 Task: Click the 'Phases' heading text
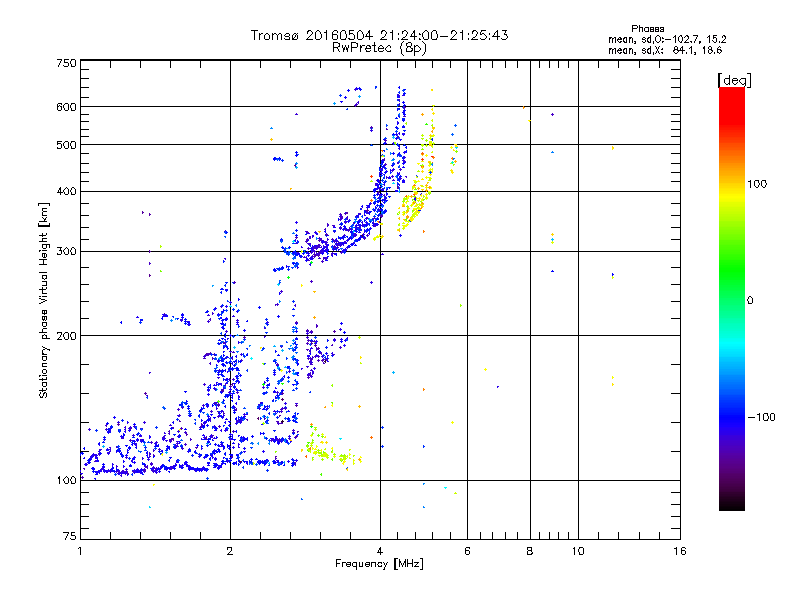click(x=647, y=29)
